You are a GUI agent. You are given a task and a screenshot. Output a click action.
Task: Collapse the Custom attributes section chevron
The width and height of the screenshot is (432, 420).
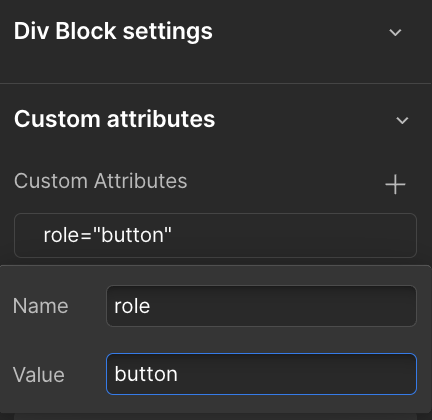click(402, 120)
